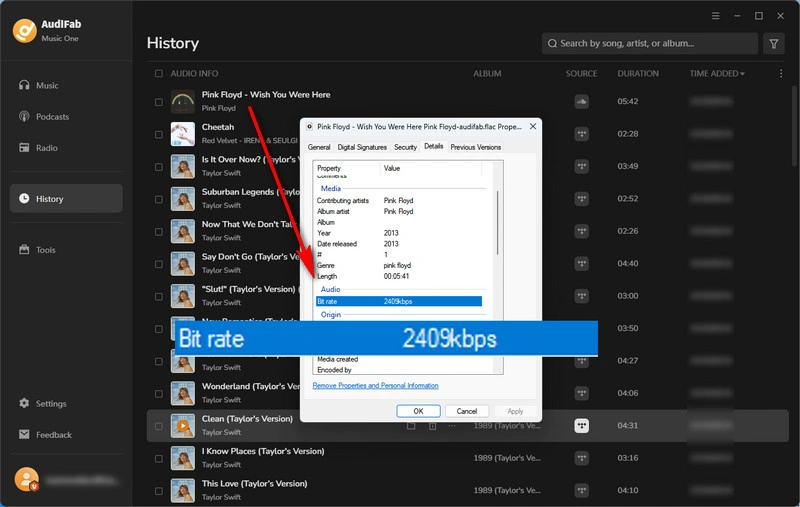Open more options for Clean (Taylor's Version)
This screenshot has height=507, width=800.
[452, 426]
